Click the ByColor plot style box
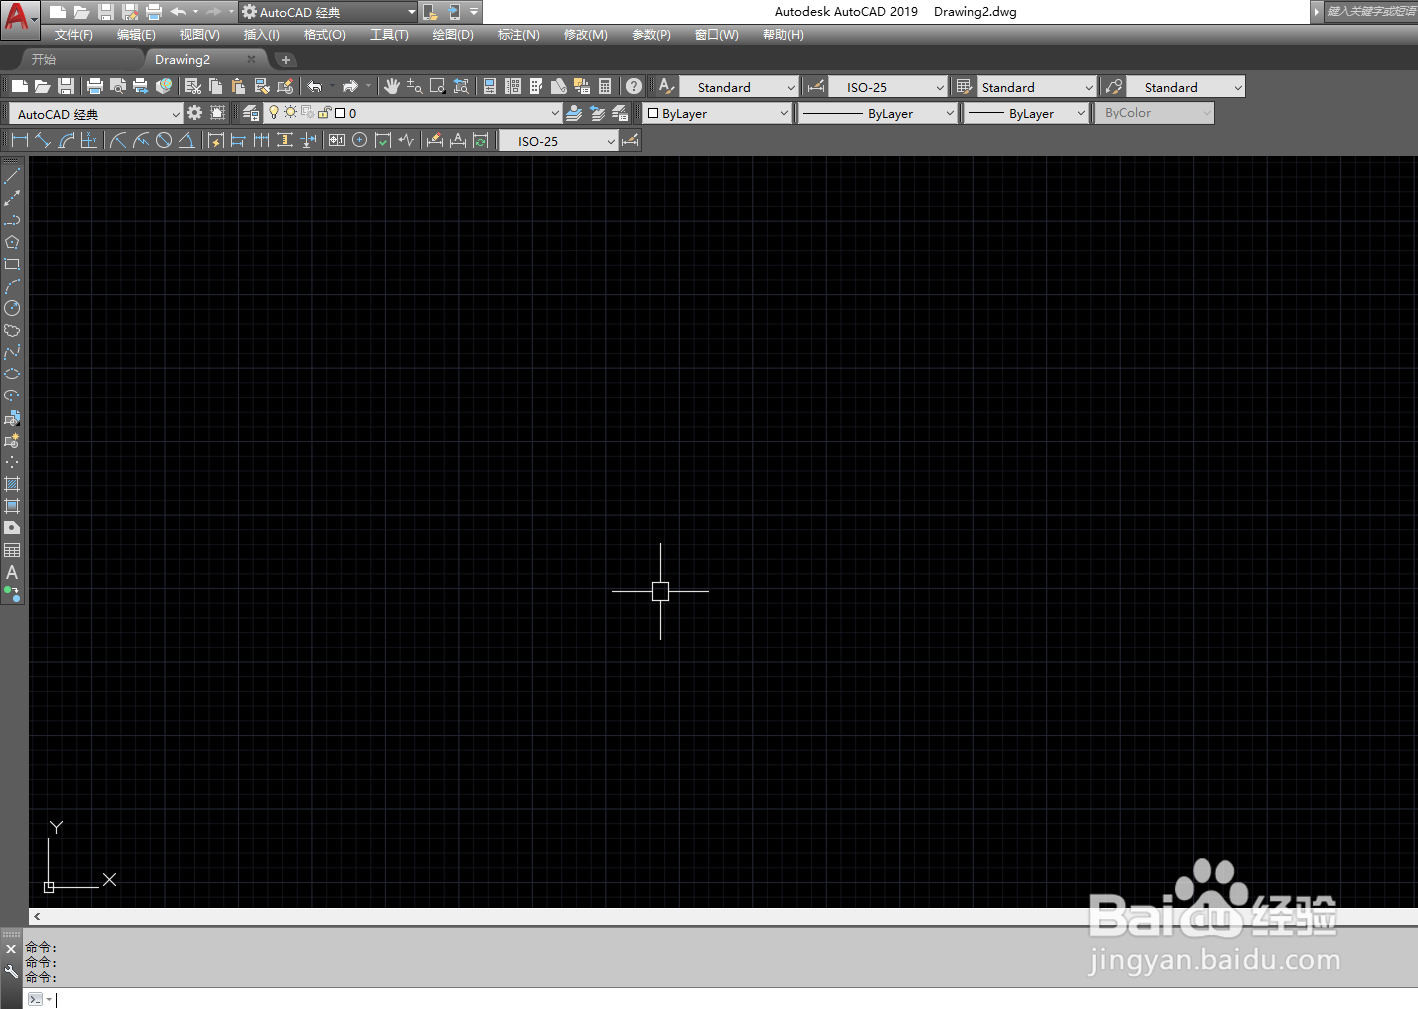The height and width of the screenshot is (1009, 1418). (x=1154, y=113)
